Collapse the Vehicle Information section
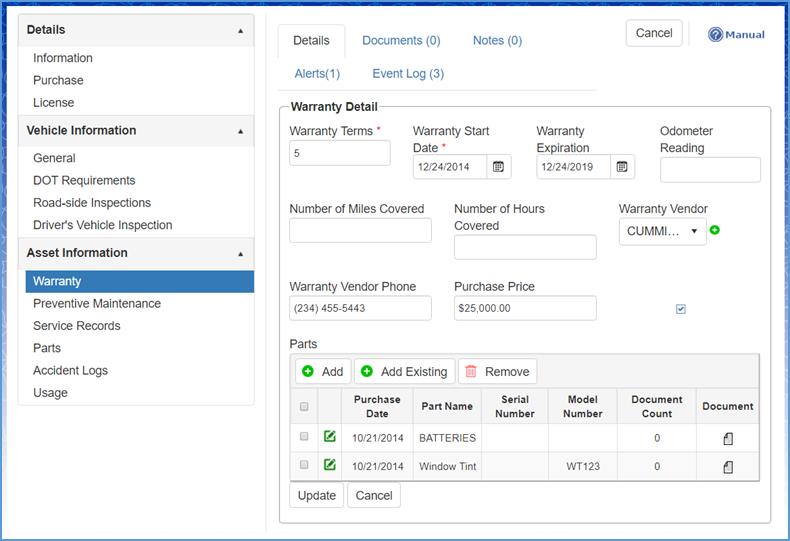This screenshot has width=790, height=541. coord(240,131)
